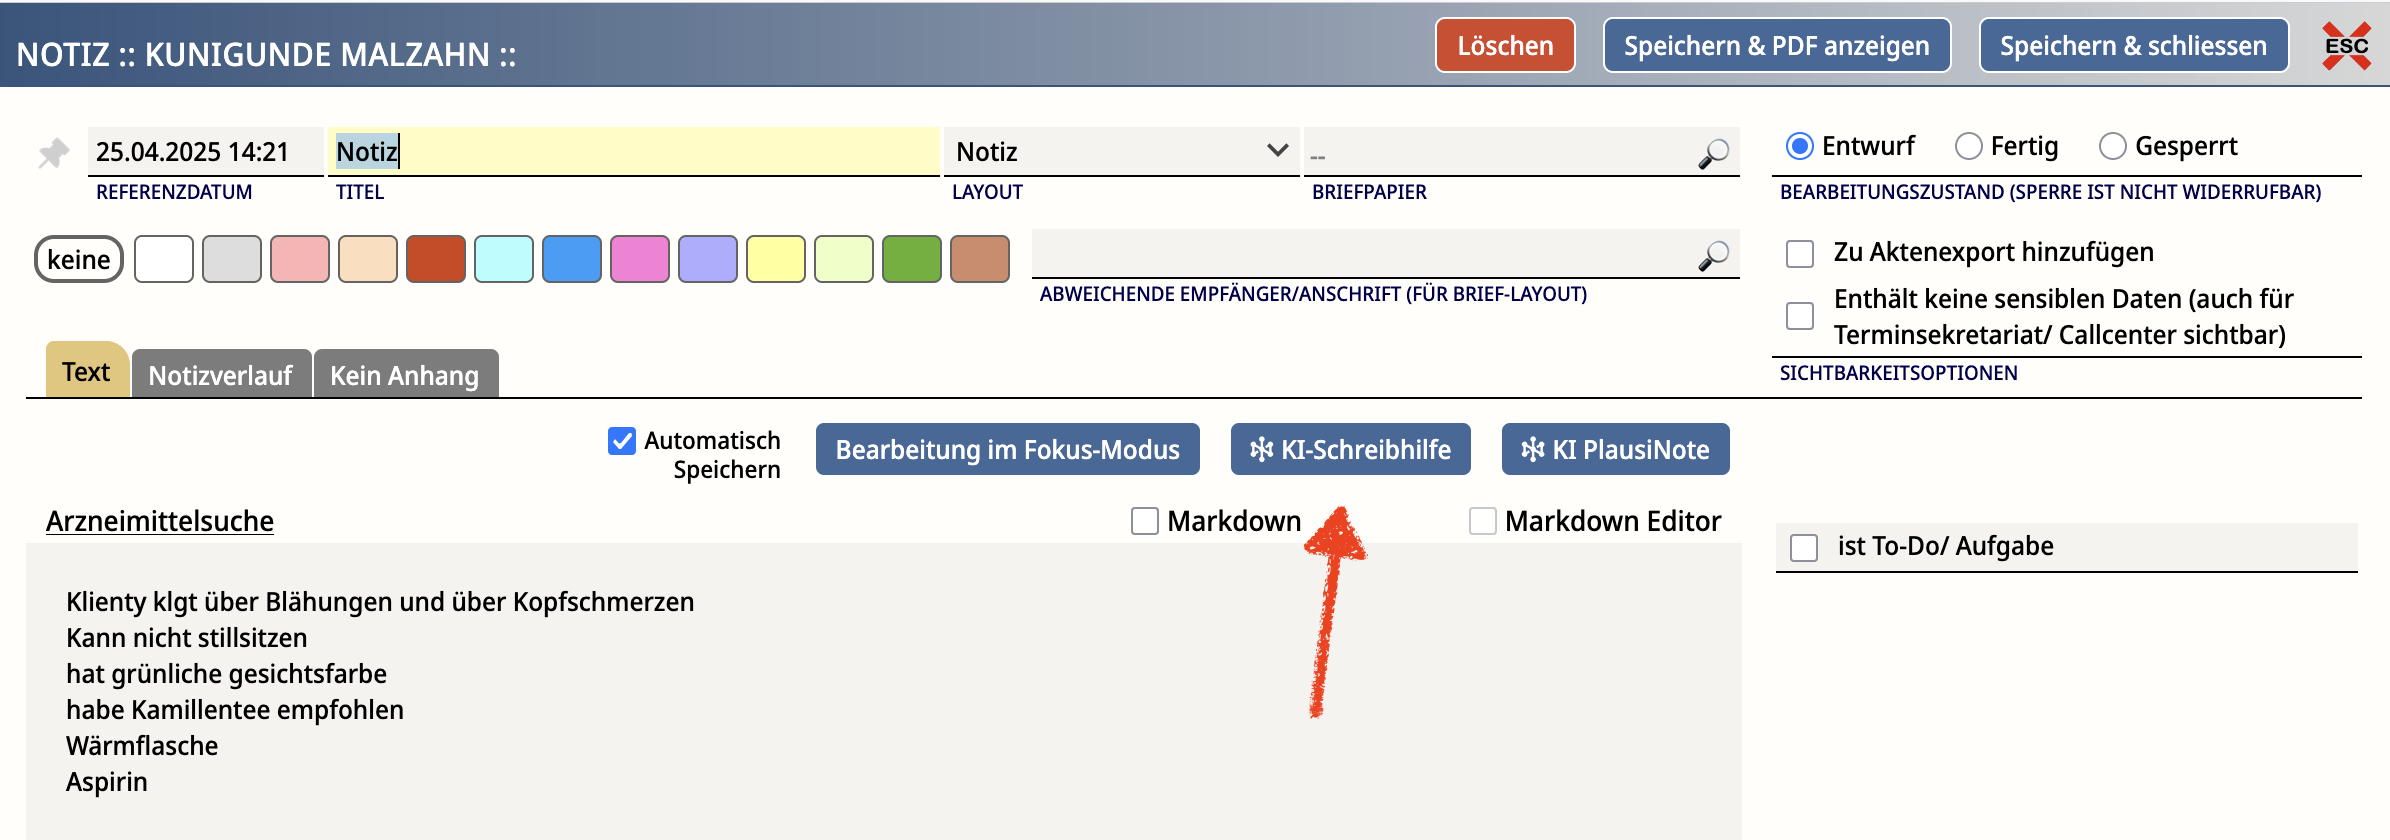Click the line about Blähungen and Kopfschmerzen

[380, 602]
